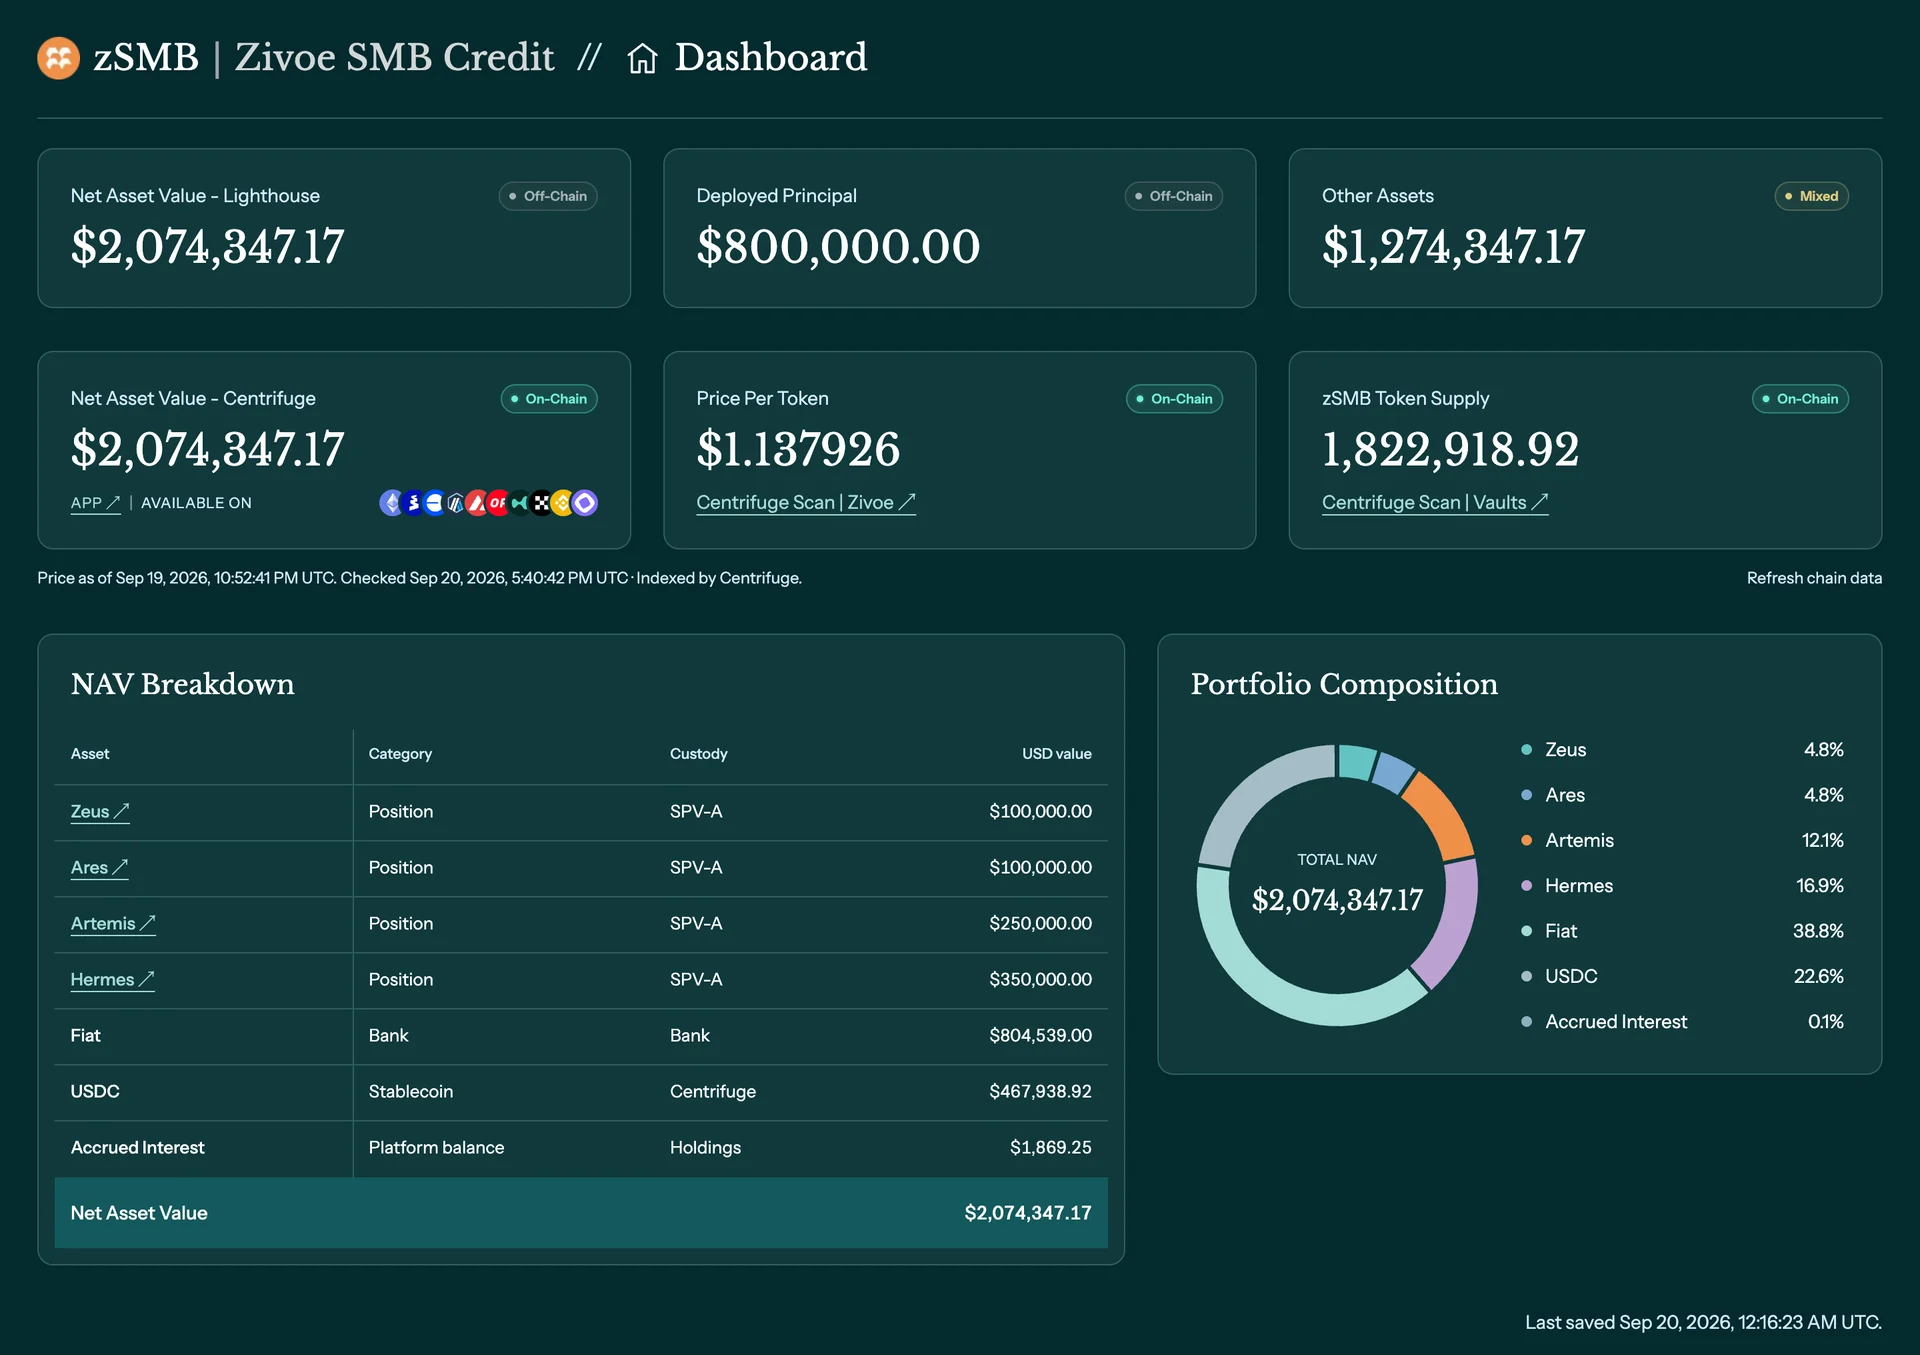This screenshot has width=1920, height=1355.
Task: Click the $1.137926 token price
Action: (798, 449)
